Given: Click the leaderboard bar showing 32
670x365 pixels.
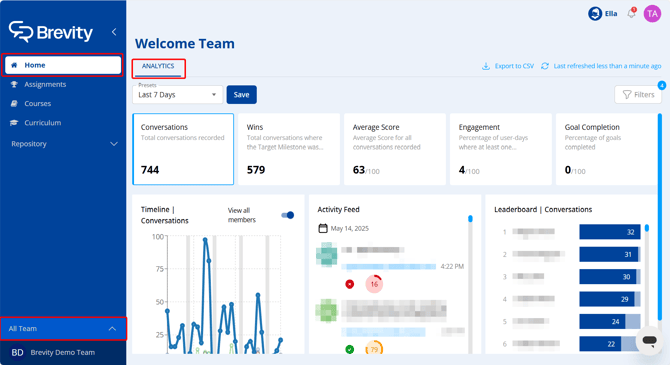Looking at the screenshot, I should (x=610, y=232).
